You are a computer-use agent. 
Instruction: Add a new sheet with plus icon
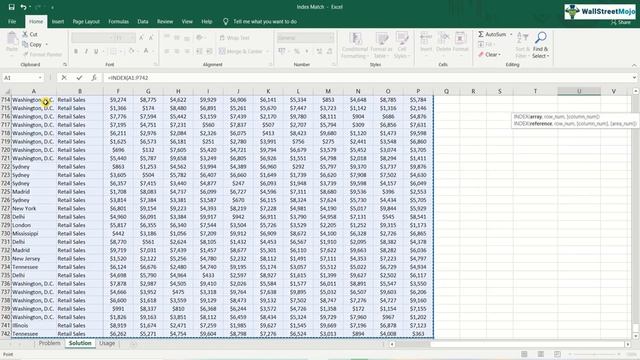pyautogui.click(x=133, y=344)
